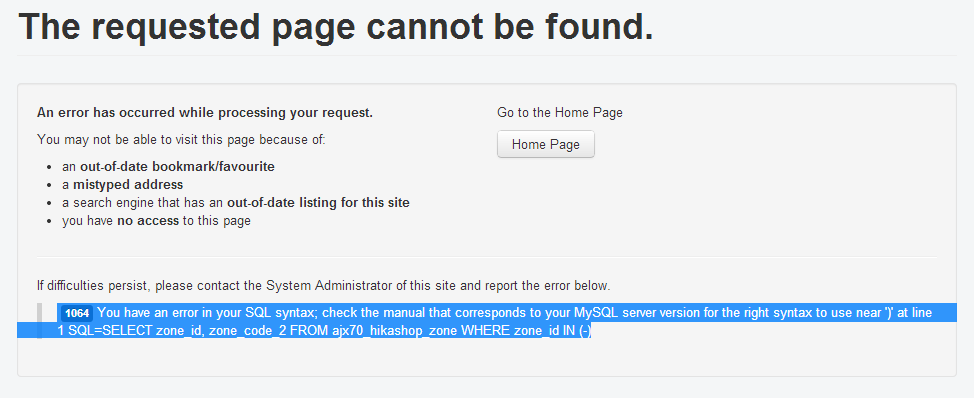The width and height of the screenshot is (974, 398).
Task: Click the 'An error has occurred' bold line
Action: pyautogui.click(x=205, y=113)
